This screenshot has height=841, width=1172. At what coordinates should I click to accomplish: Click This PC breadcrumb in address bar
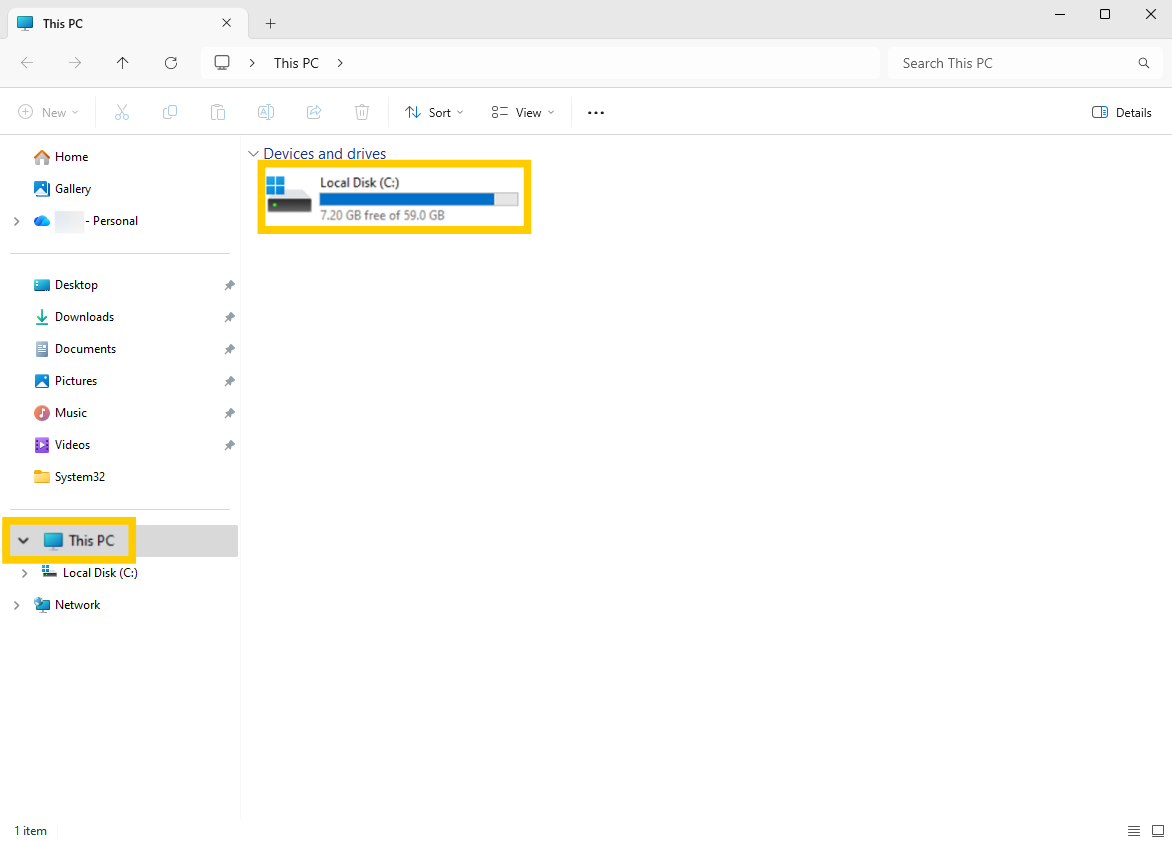[x=296, y=63]
